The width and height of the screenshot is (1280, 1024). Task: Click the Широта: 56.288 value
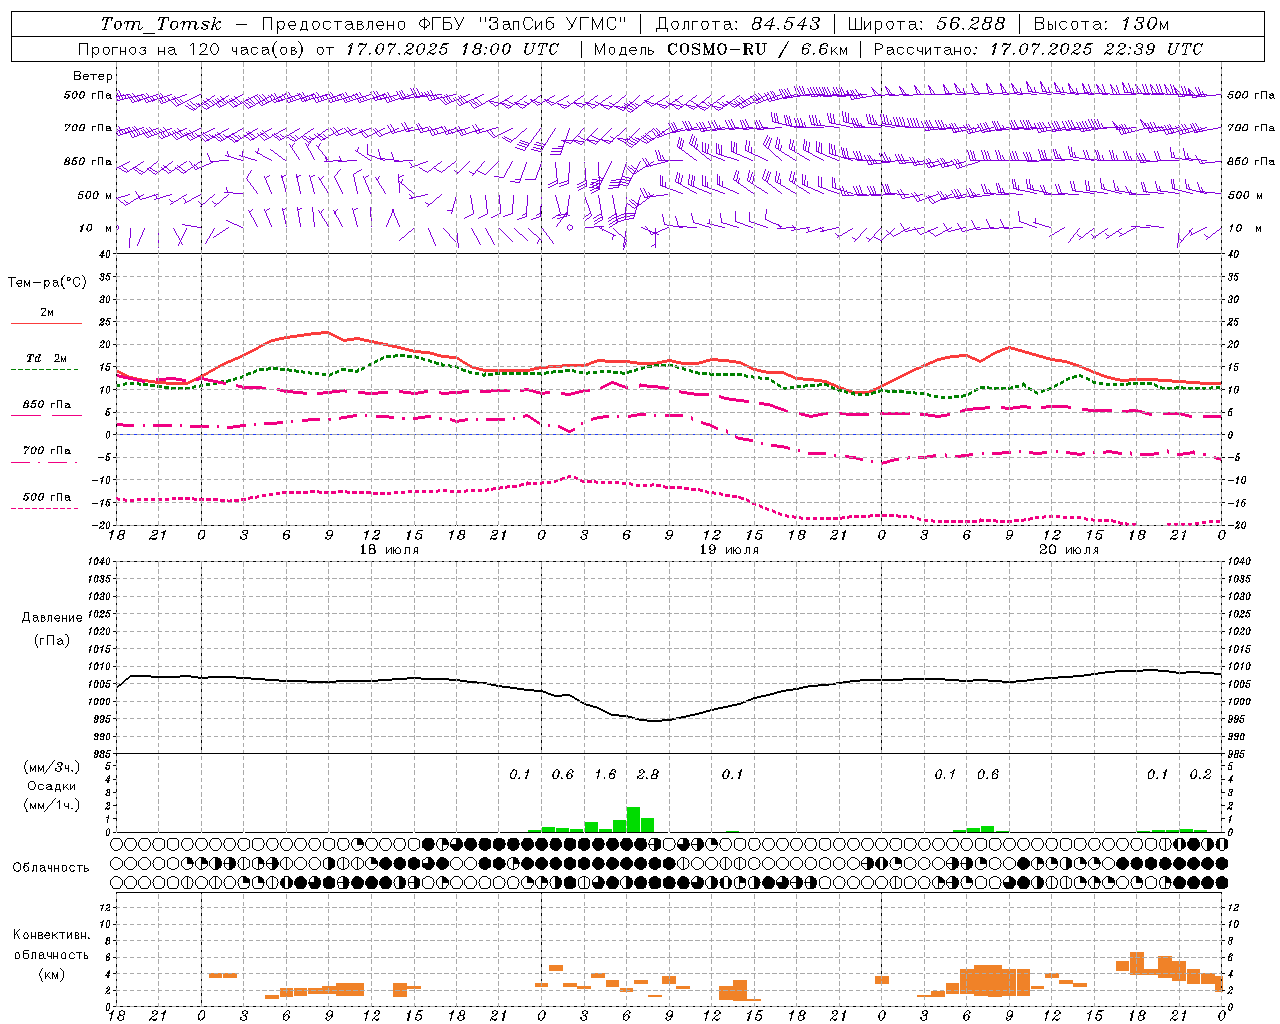point(926,24)
